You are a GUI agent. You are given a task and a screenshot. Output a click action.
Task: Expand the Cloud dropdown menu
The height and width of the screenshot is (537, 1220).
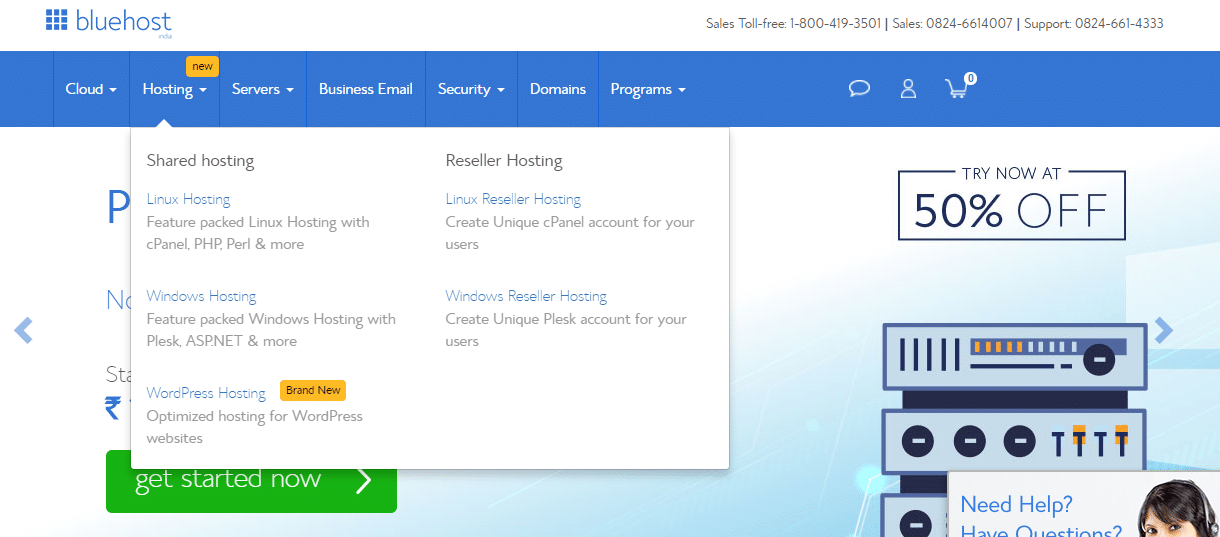(91, 89)
